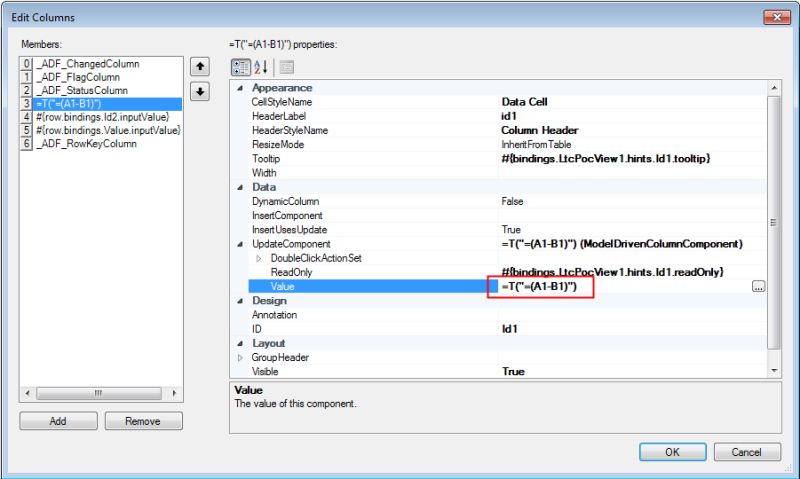Select the HeaderLabel property row
Viewport: 800px width, 479px height.
[508, 116]
